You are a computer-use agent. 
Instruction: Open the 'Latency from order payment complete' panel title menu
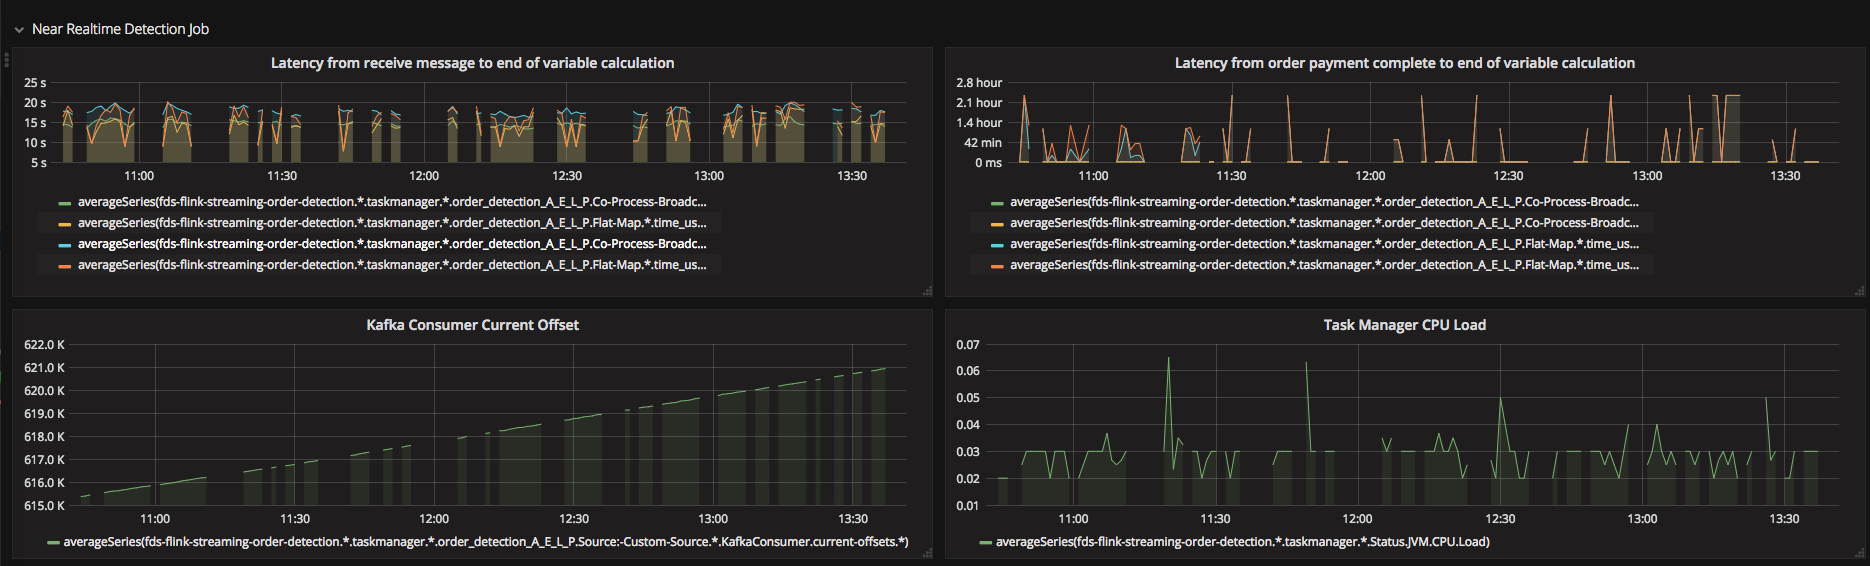coord(1404,63)
